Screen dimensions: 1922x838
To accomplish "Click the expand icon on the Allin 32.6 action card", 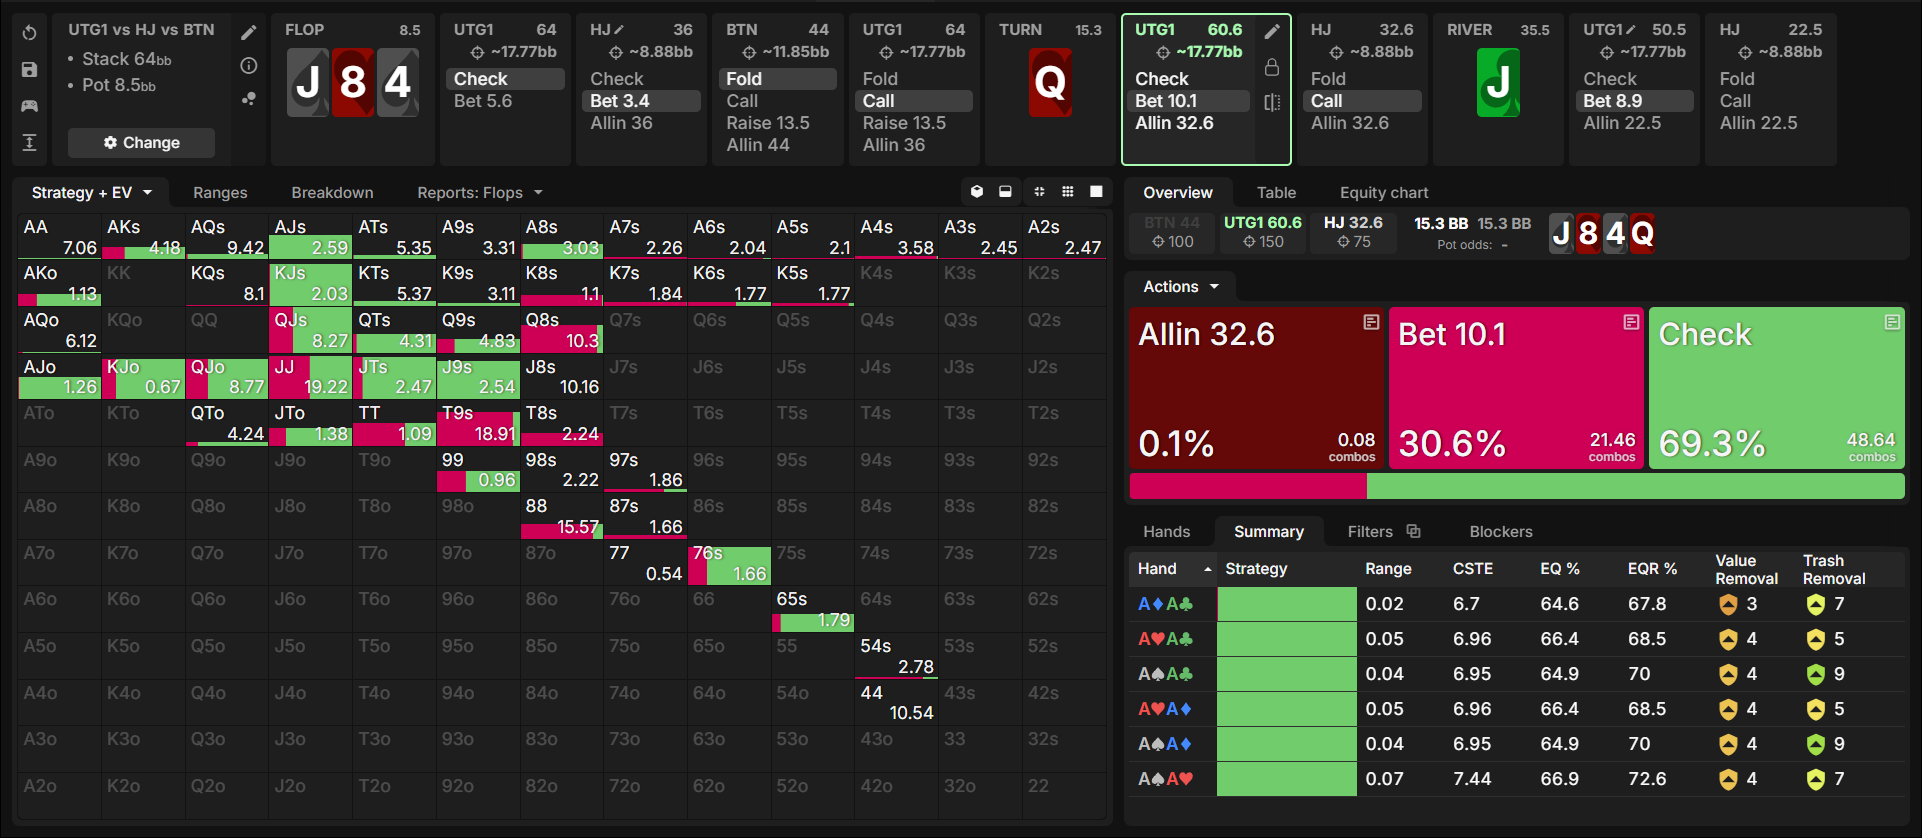I will coord(1371,322).
